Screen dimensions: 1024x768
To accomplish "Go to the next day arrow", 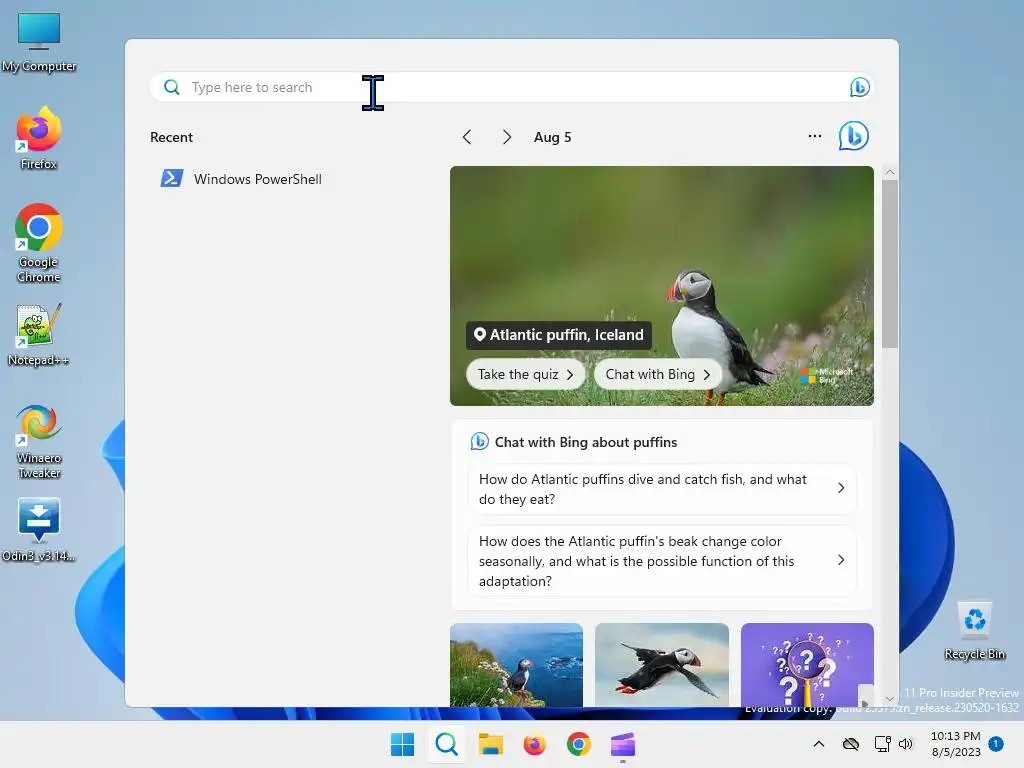I will point(507,137).
